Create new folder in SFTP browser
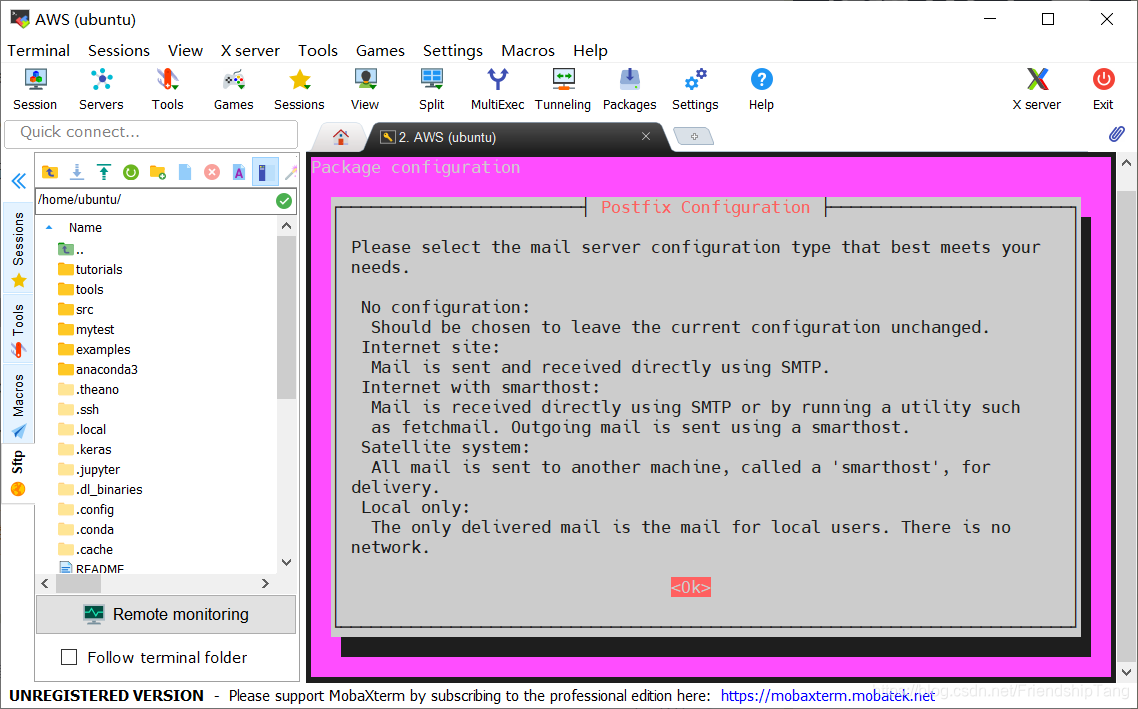Screen dimensions: 1138x709 157,172
